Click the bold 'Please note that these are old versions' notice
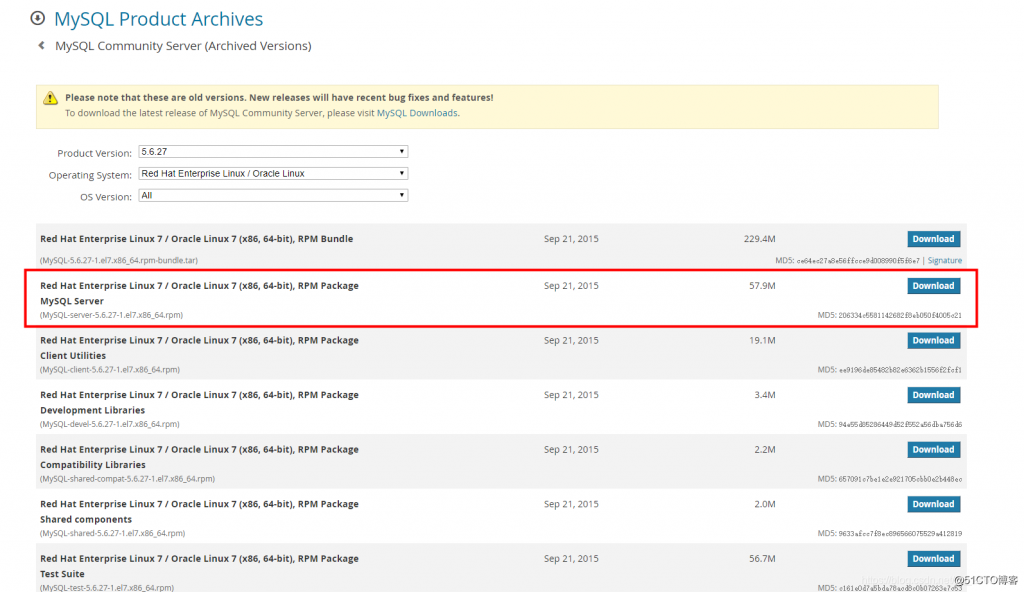 point(279,97)
